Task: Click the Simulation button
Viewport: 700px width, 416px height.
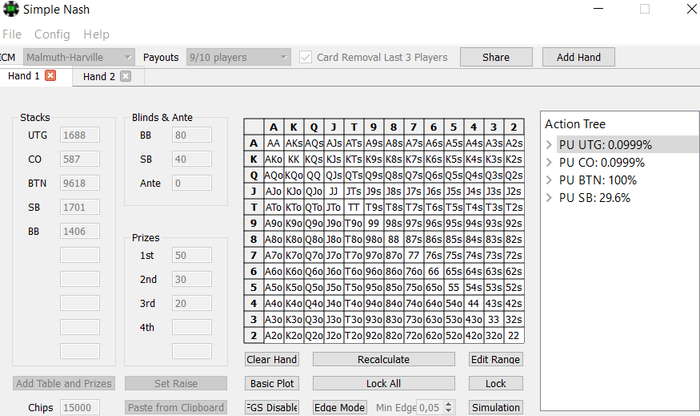Action: click(496, 408)
